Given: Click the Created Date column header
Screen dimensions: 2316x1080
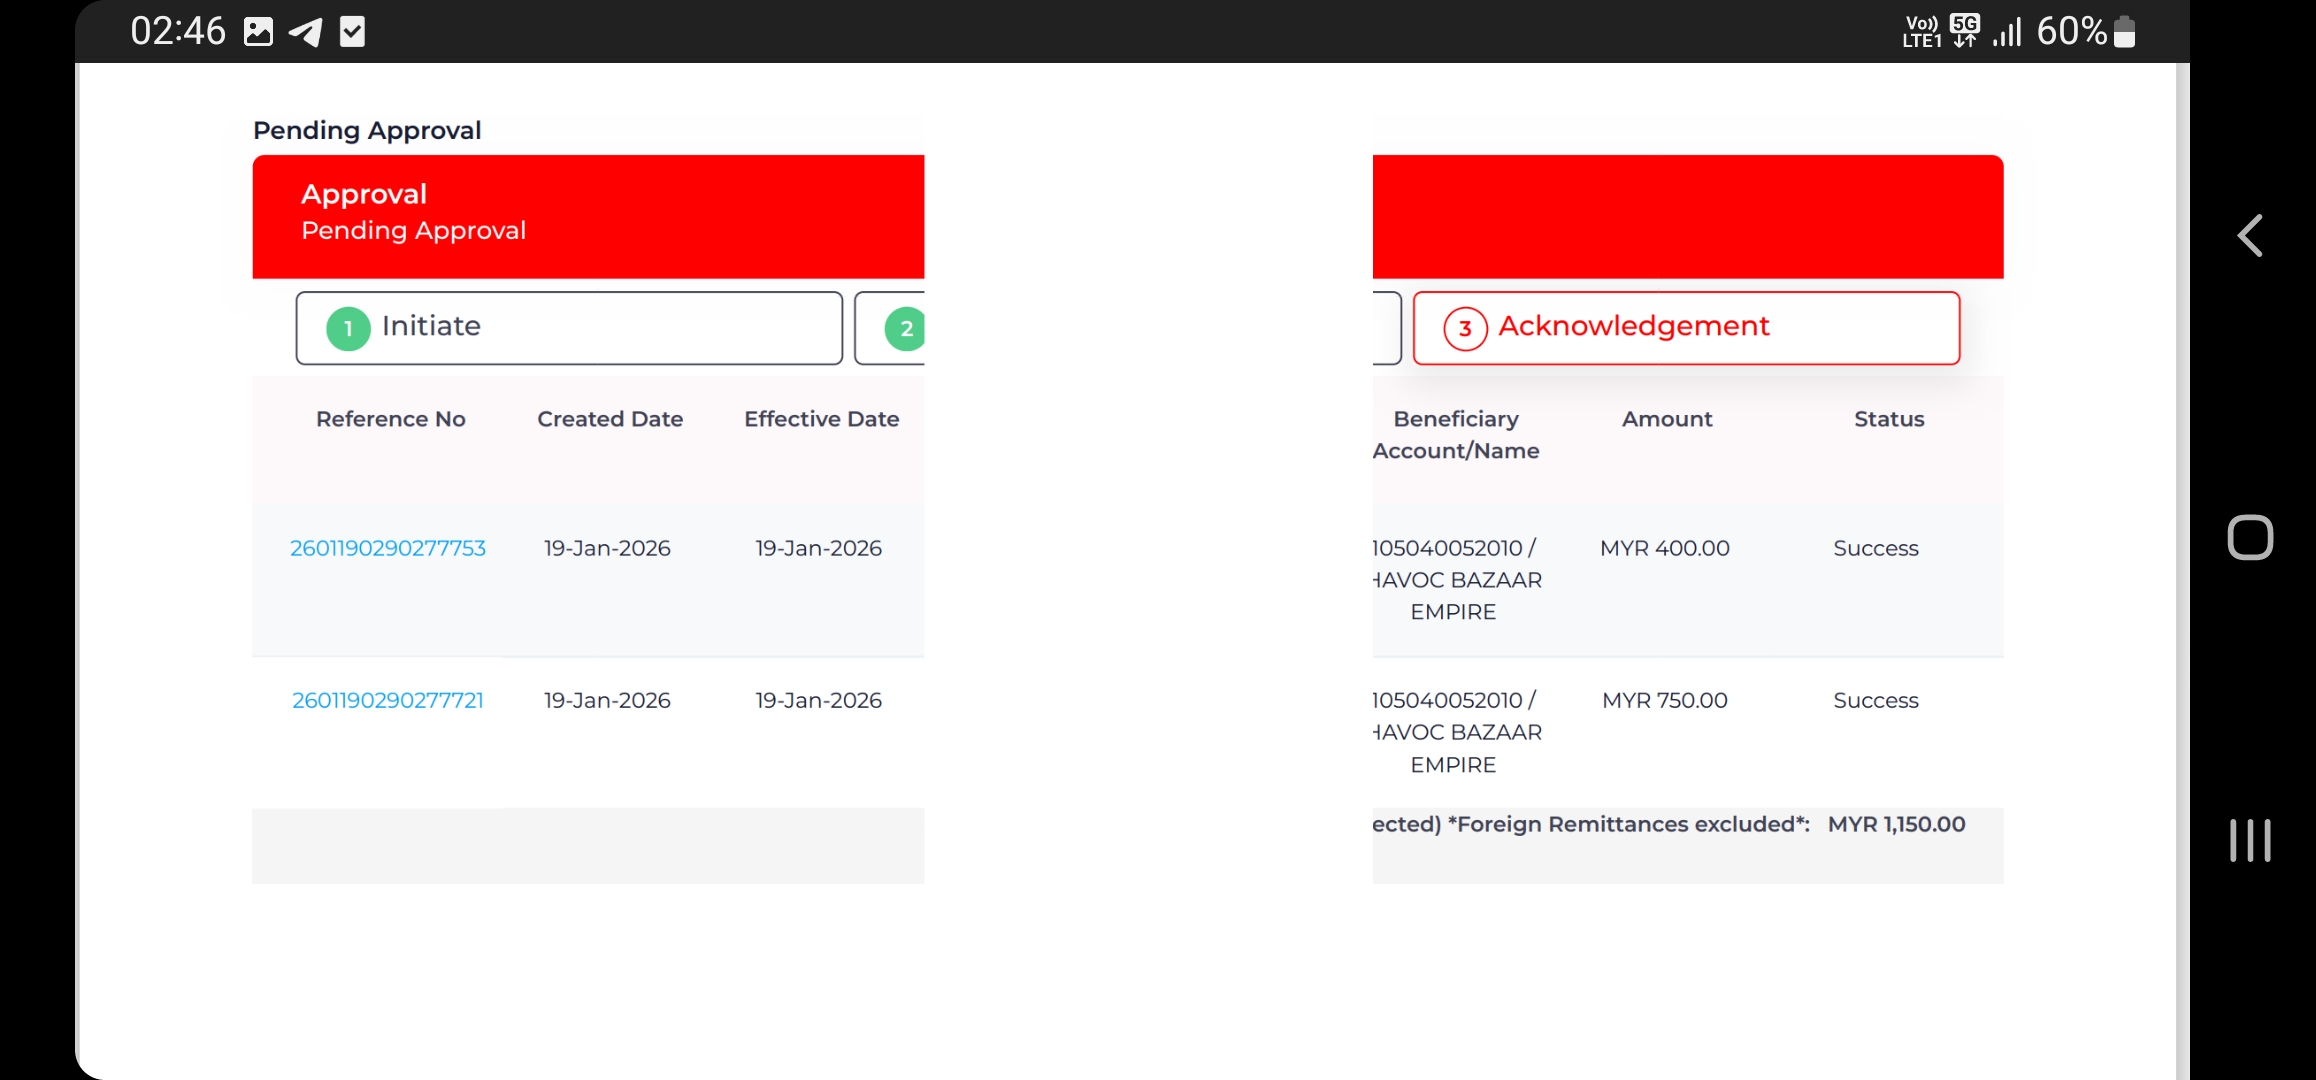Looking at the screenshot, I should [x=610, y=419].
